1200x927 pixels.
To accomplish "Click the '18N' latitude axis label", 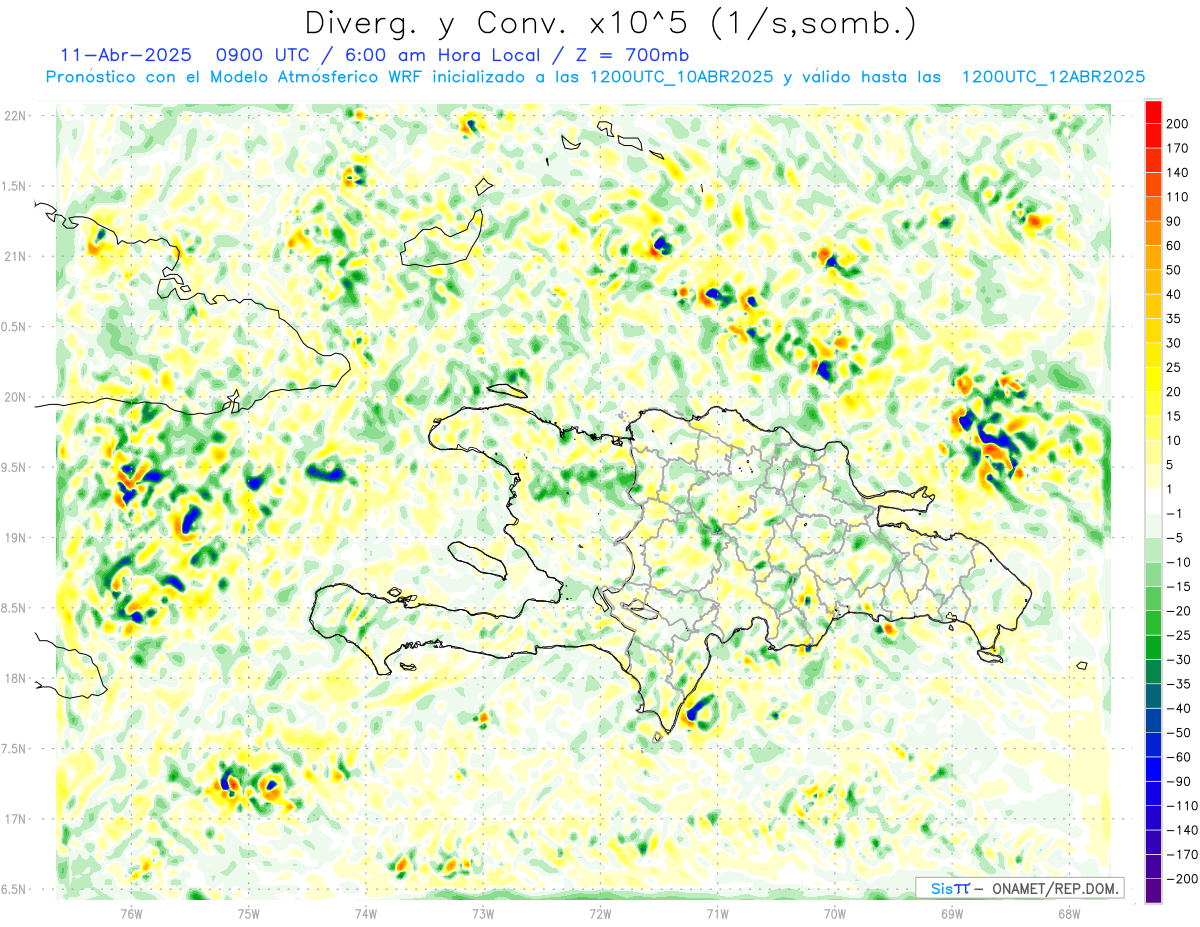I will pos(15,678).
